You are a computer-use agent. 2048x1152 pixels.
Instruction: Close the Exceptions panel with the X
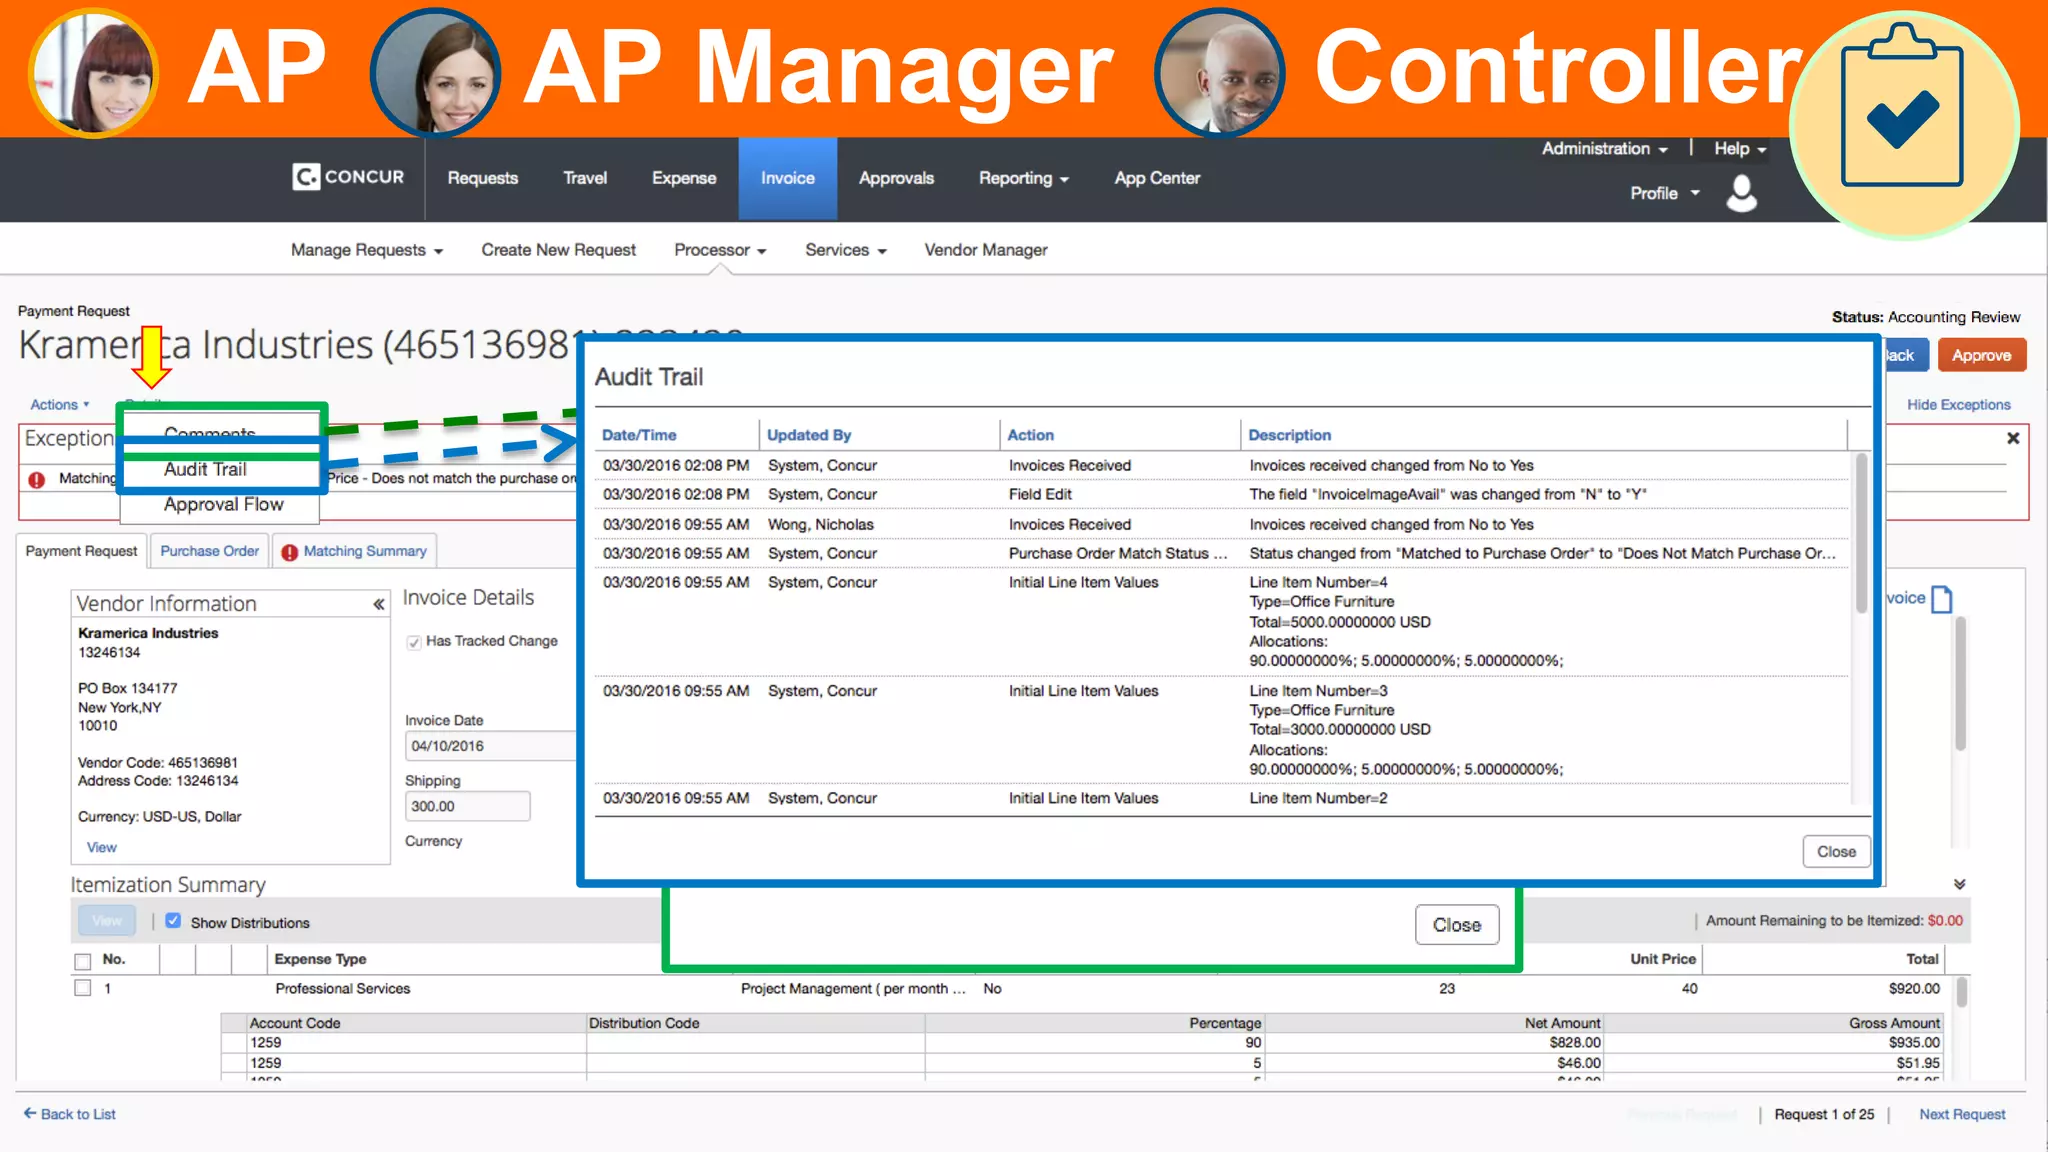point(2013,438)
